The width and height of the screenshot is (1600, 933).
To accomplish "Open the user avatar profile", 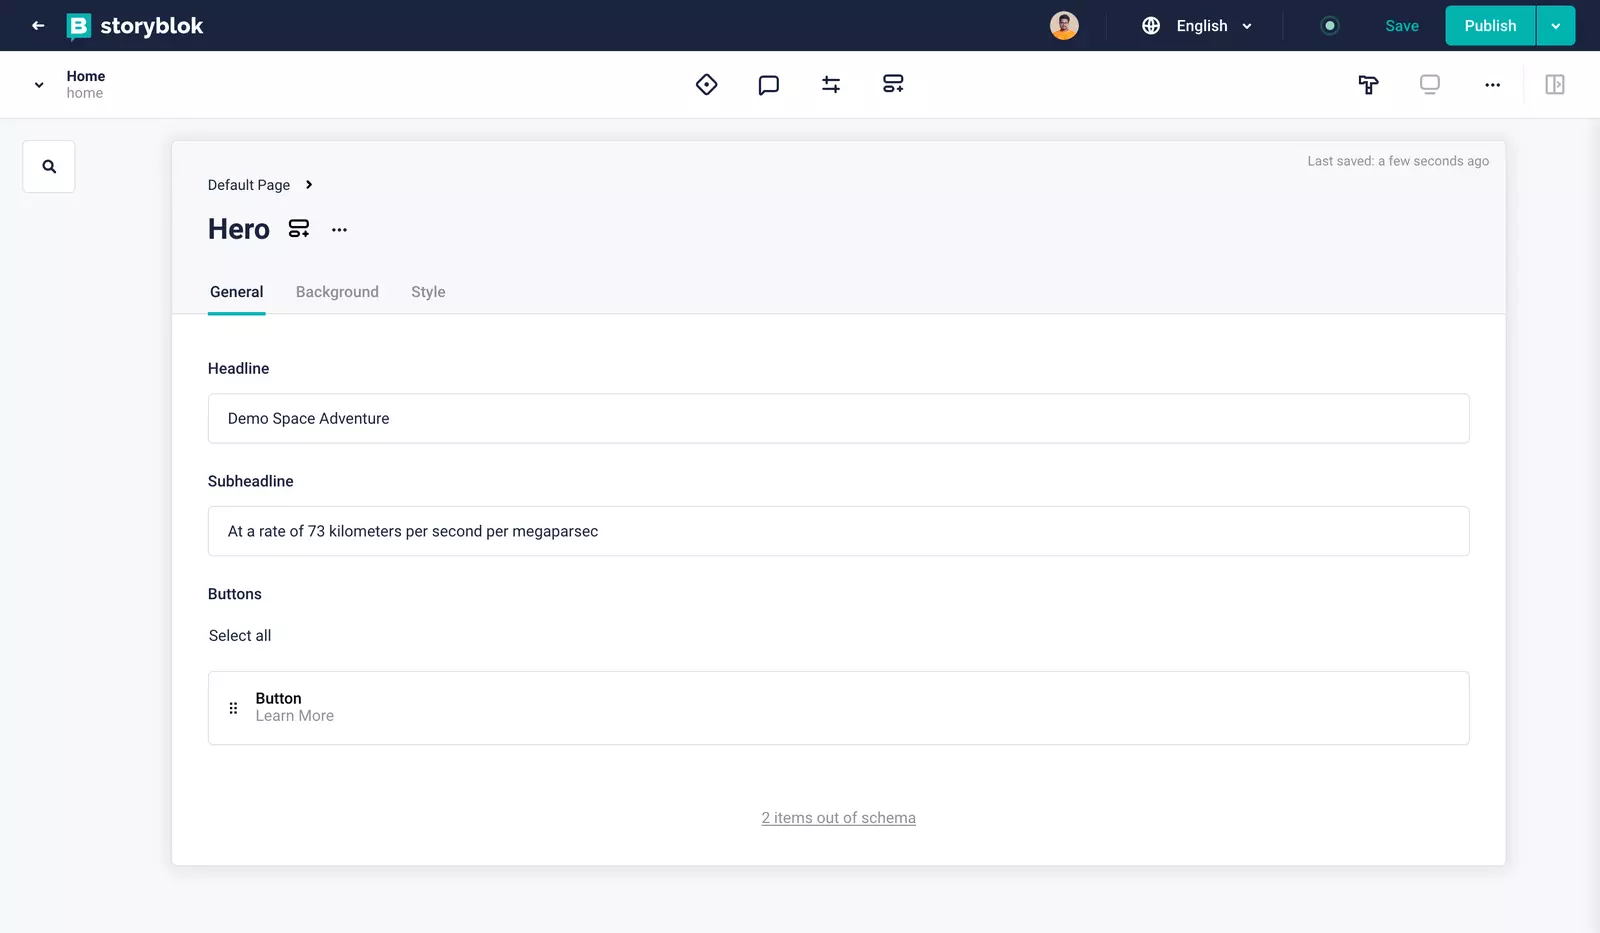I will (1064, 26).
